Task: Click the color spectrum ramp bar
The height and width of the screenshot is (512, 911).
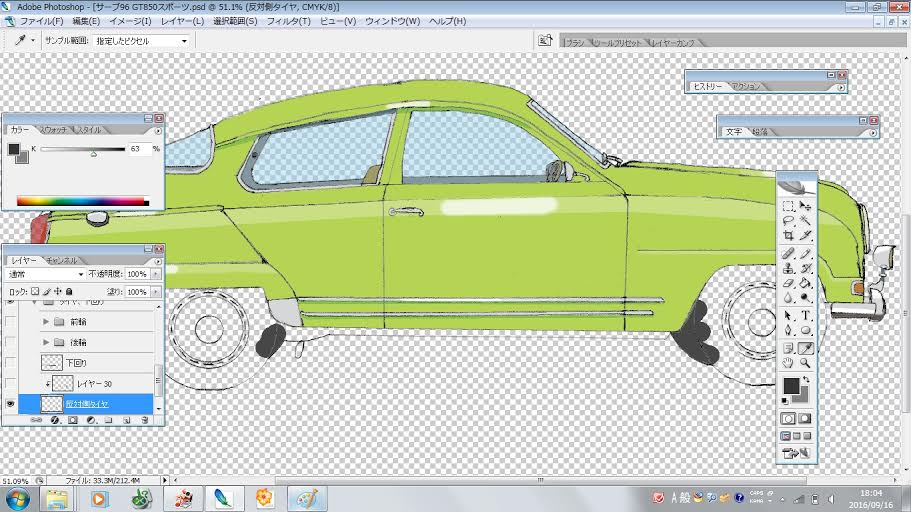Action: [83, 202]
